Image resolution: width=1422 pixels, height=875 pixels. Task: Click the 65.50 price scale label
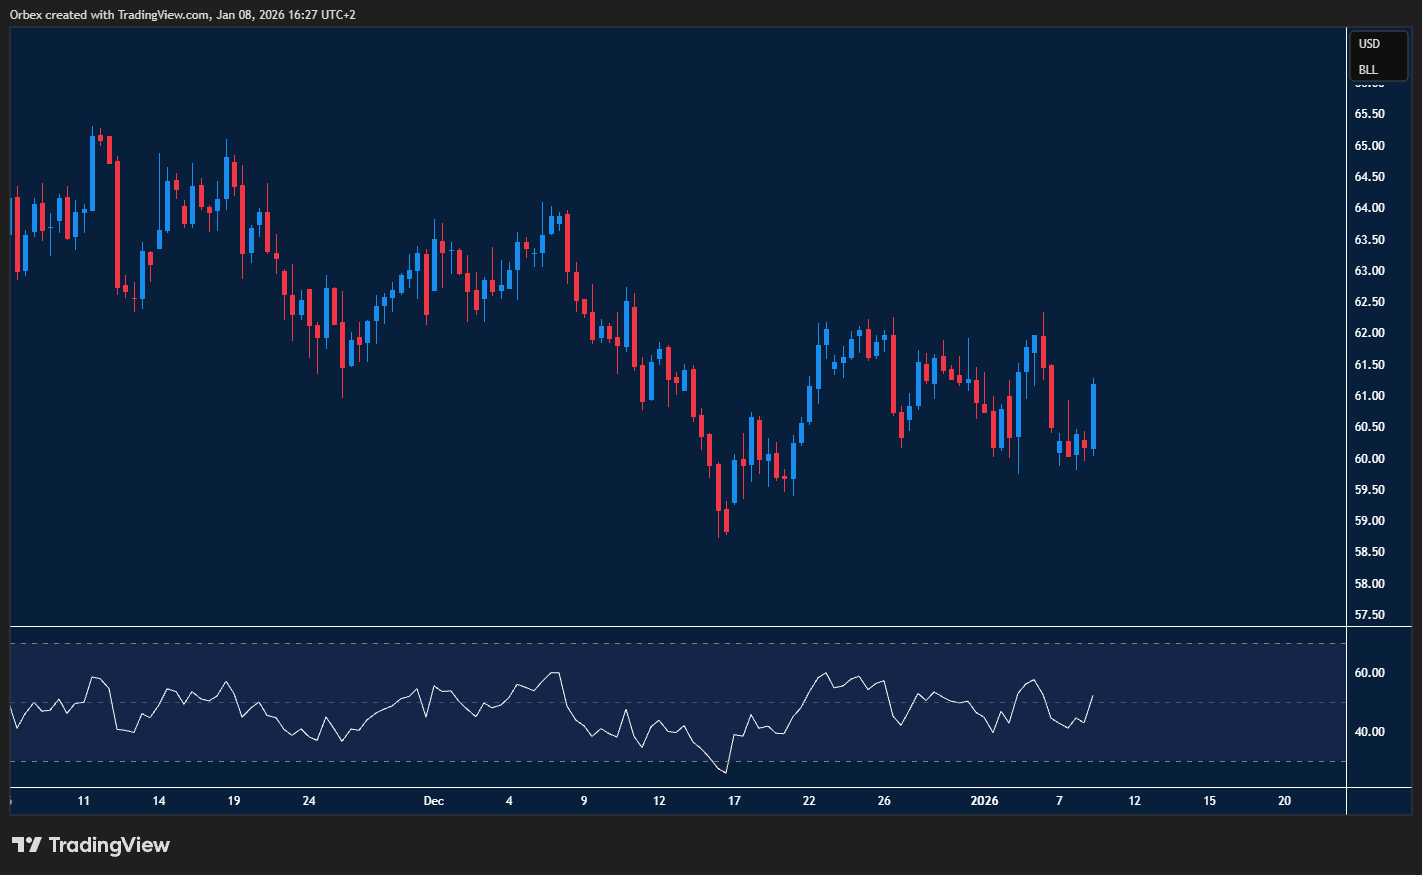1369,113
